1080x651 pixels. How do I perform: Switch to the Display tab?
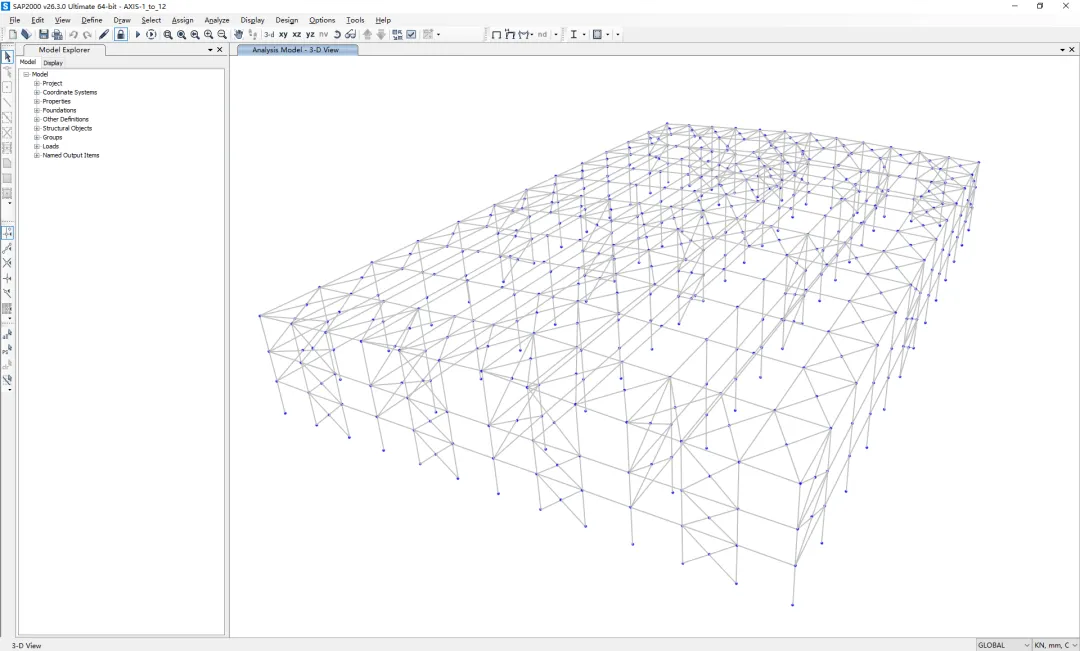coord(52,62)
